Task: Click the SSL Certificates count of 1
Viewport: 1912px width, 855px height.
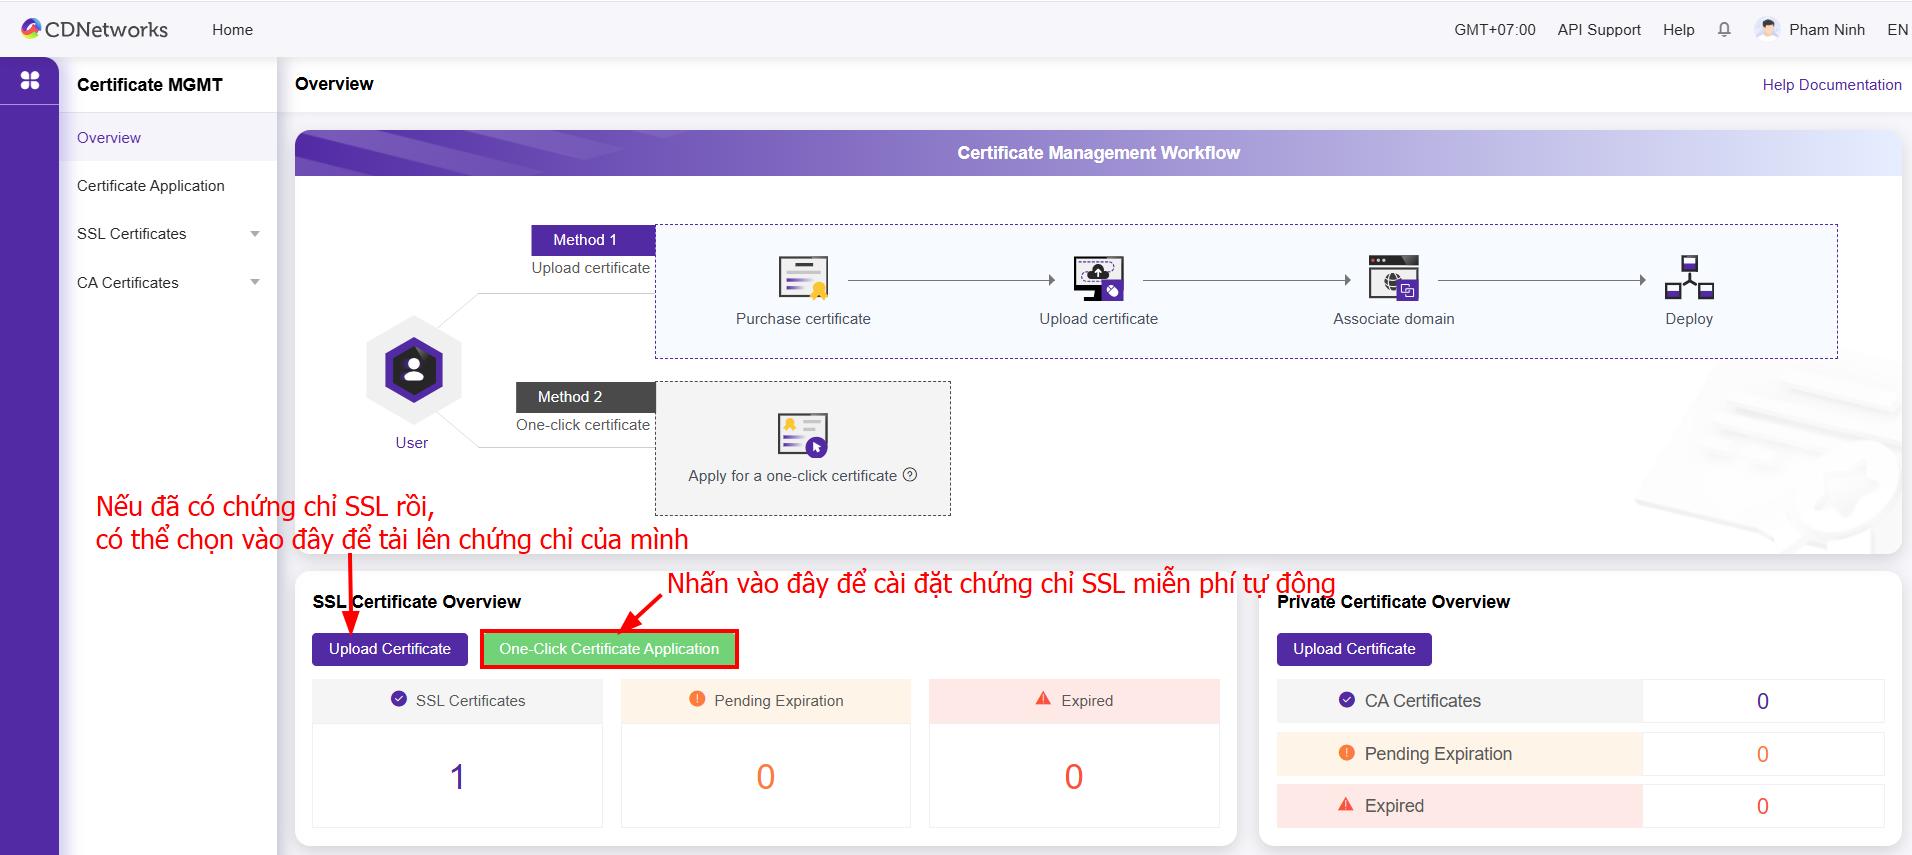Action: pos(457,777)
